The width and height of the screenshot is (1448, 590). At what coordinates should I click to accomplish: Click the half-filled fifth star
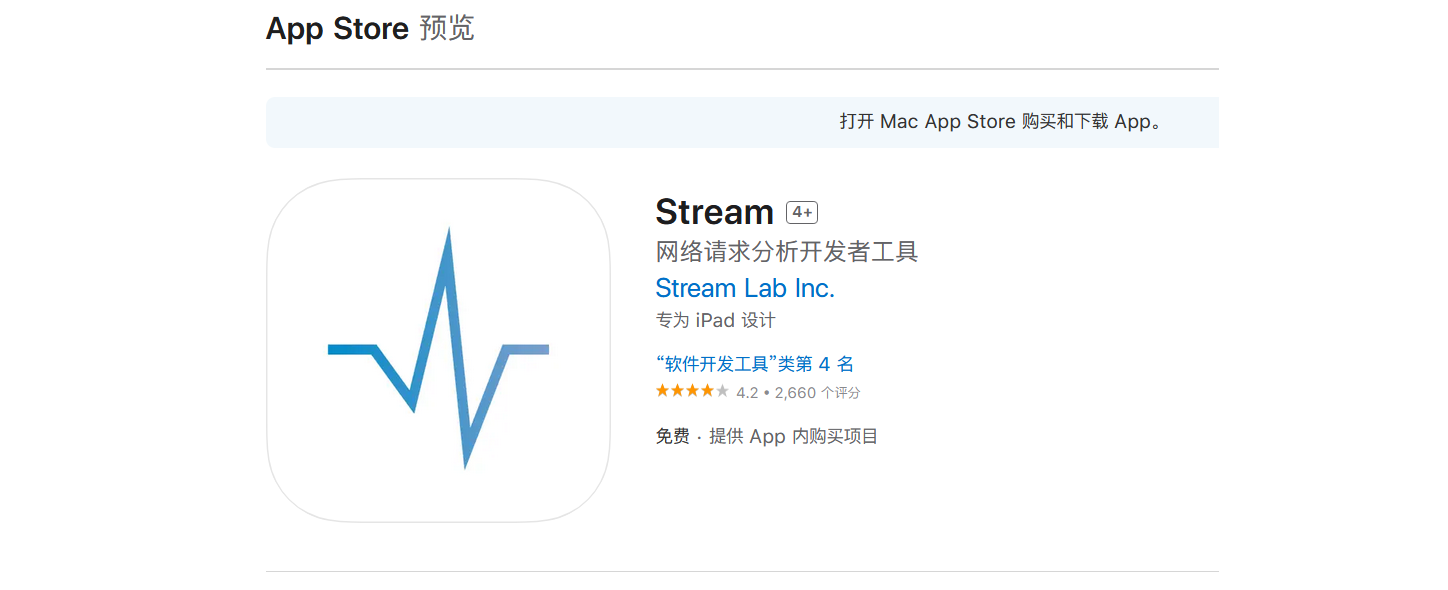722,391
